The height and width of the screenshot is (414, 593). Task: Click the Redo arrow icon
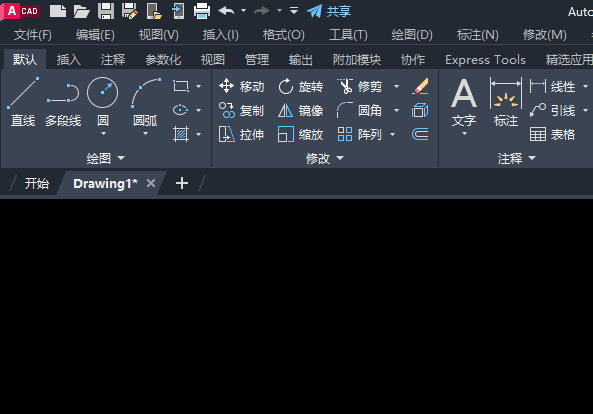pyautogui.click(x=262, y=11)
